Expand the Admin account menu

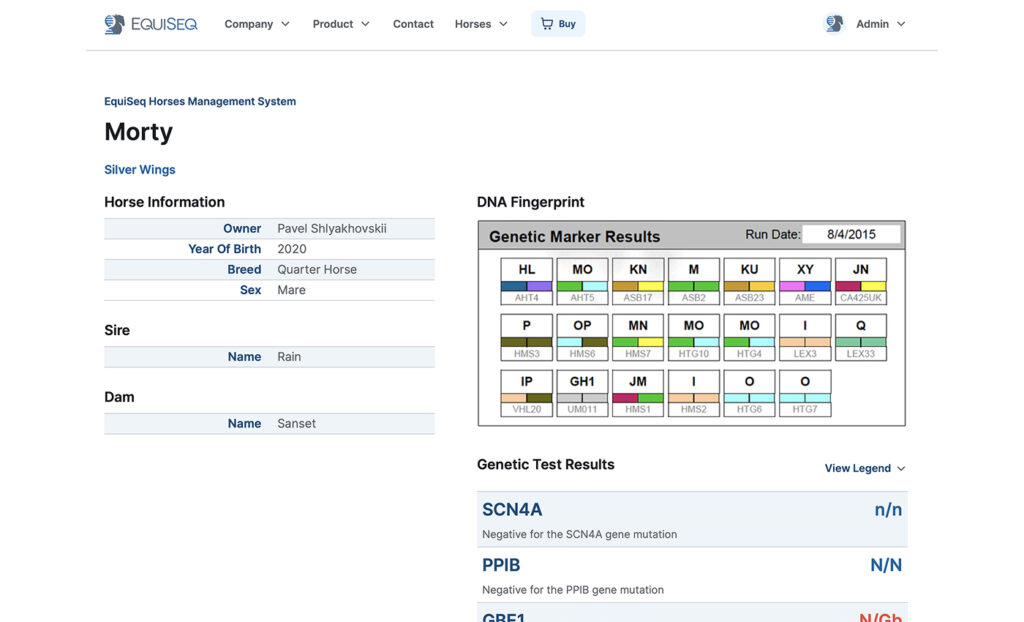(x=880, y=24)
